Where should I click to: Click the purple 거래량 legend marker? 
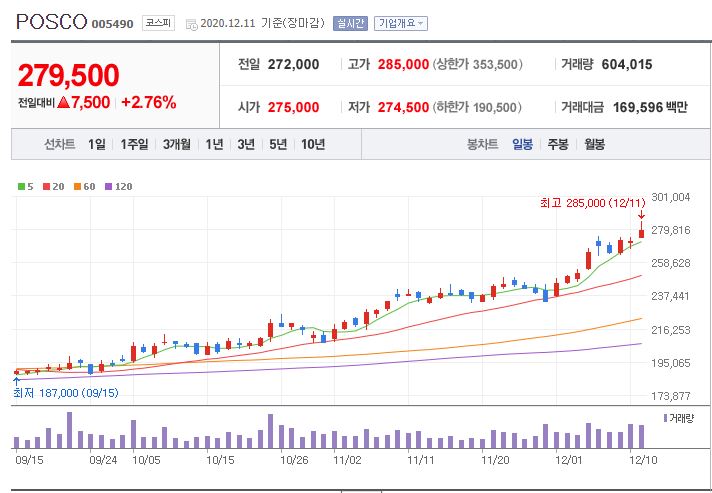click(x=666, y=418)
